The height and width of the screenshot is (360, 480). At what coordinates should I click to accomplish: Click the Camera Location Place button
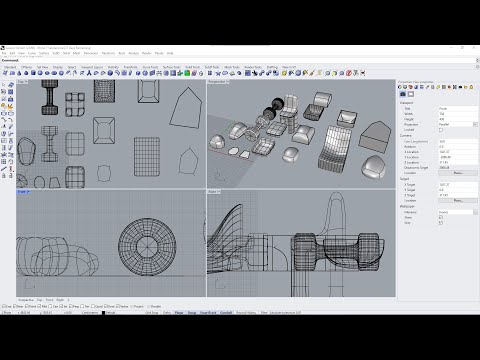point(458,173)
